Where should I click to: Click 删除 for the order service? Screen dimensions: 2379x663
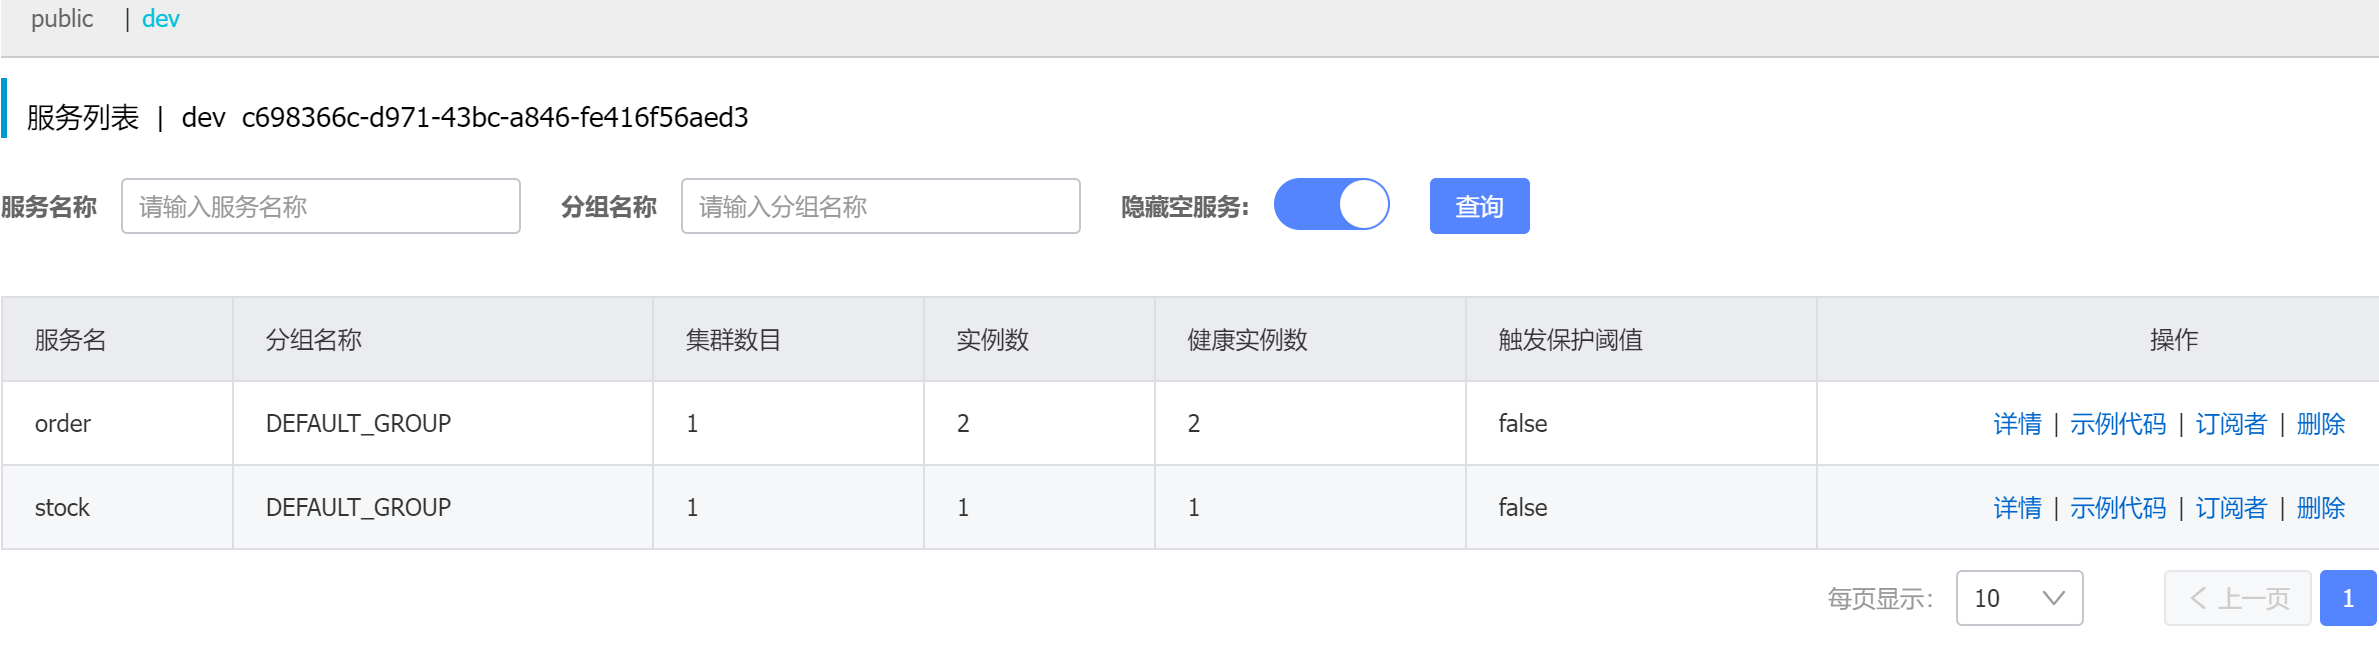coord(2321,424)
